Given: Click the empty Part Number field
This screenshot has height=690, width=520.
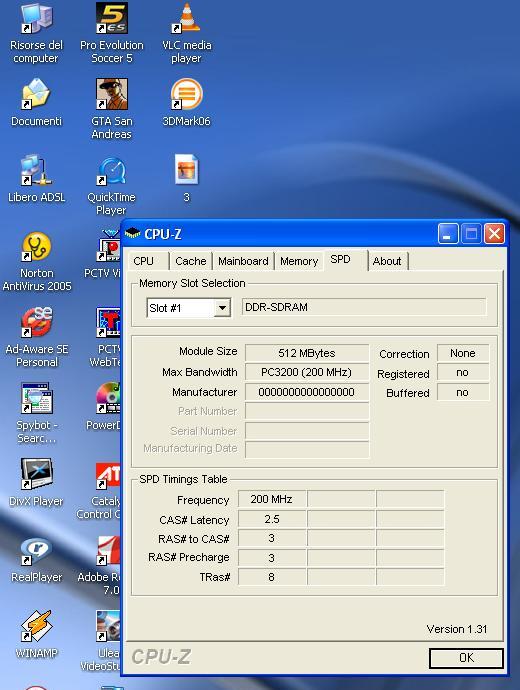Looking at the screenshot, I should pos(307,411).
